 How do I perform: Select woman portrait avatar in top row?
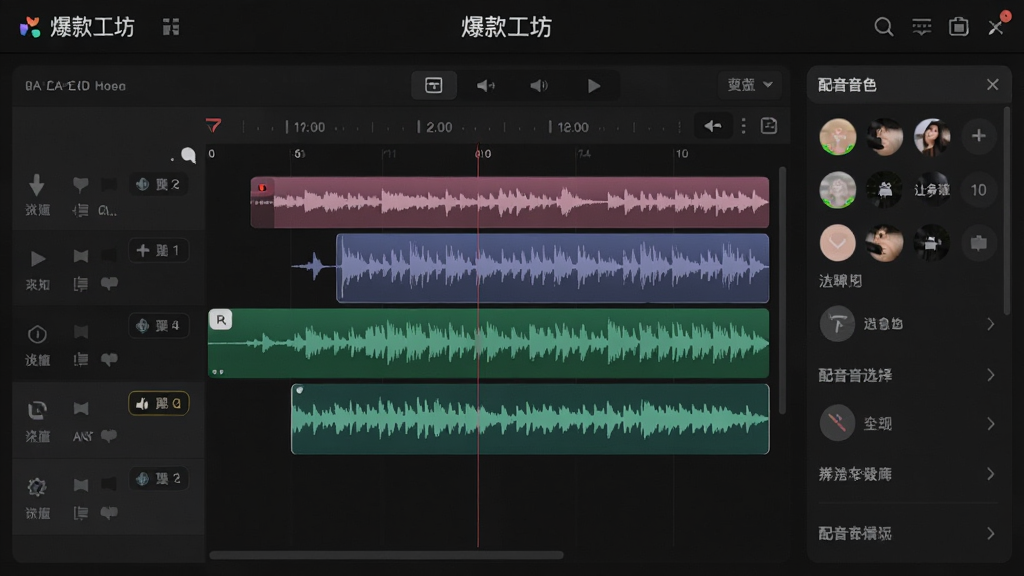click(x=932, y=136)
